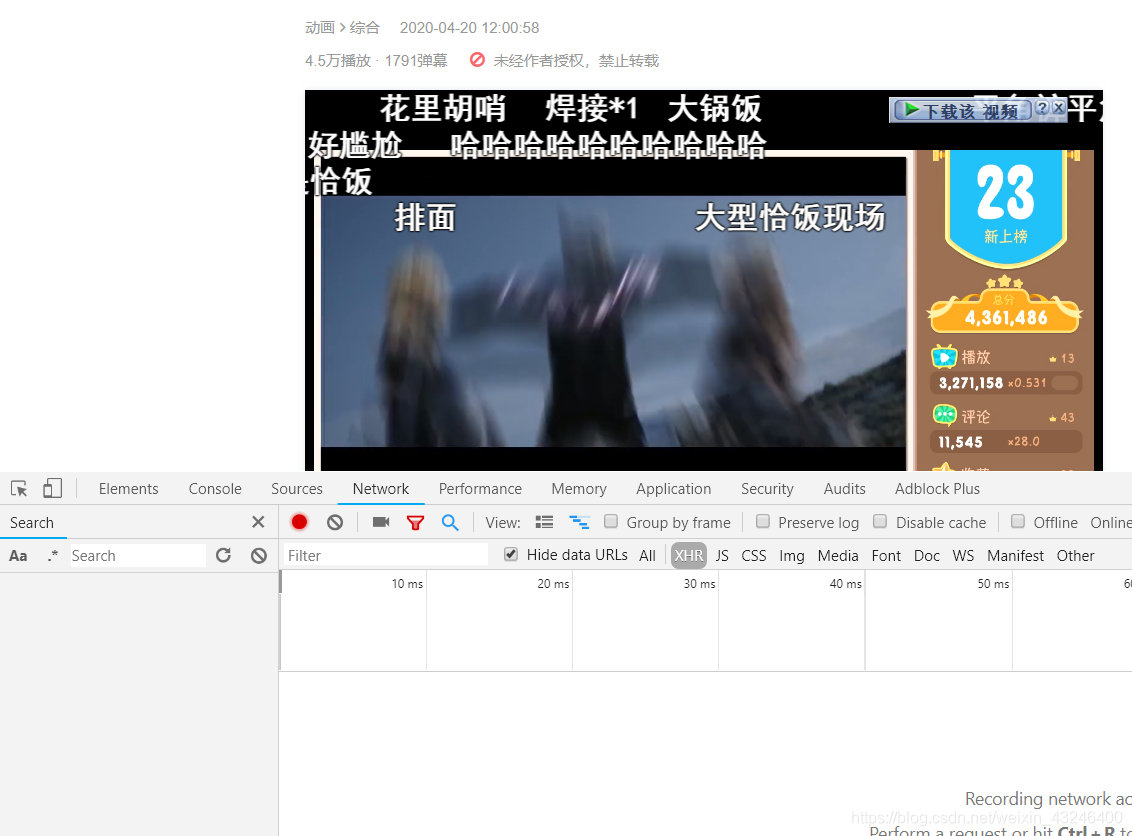Viewport: 1132px width, 836px height.
Task: Filter requests by JS
Action: (722, 556)
